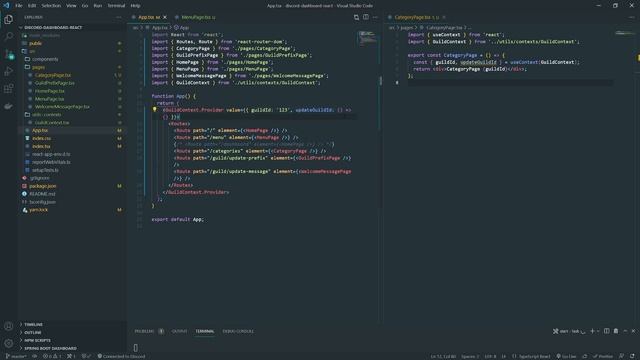Open the new terminal dropdown arrow

click(598, 331)
